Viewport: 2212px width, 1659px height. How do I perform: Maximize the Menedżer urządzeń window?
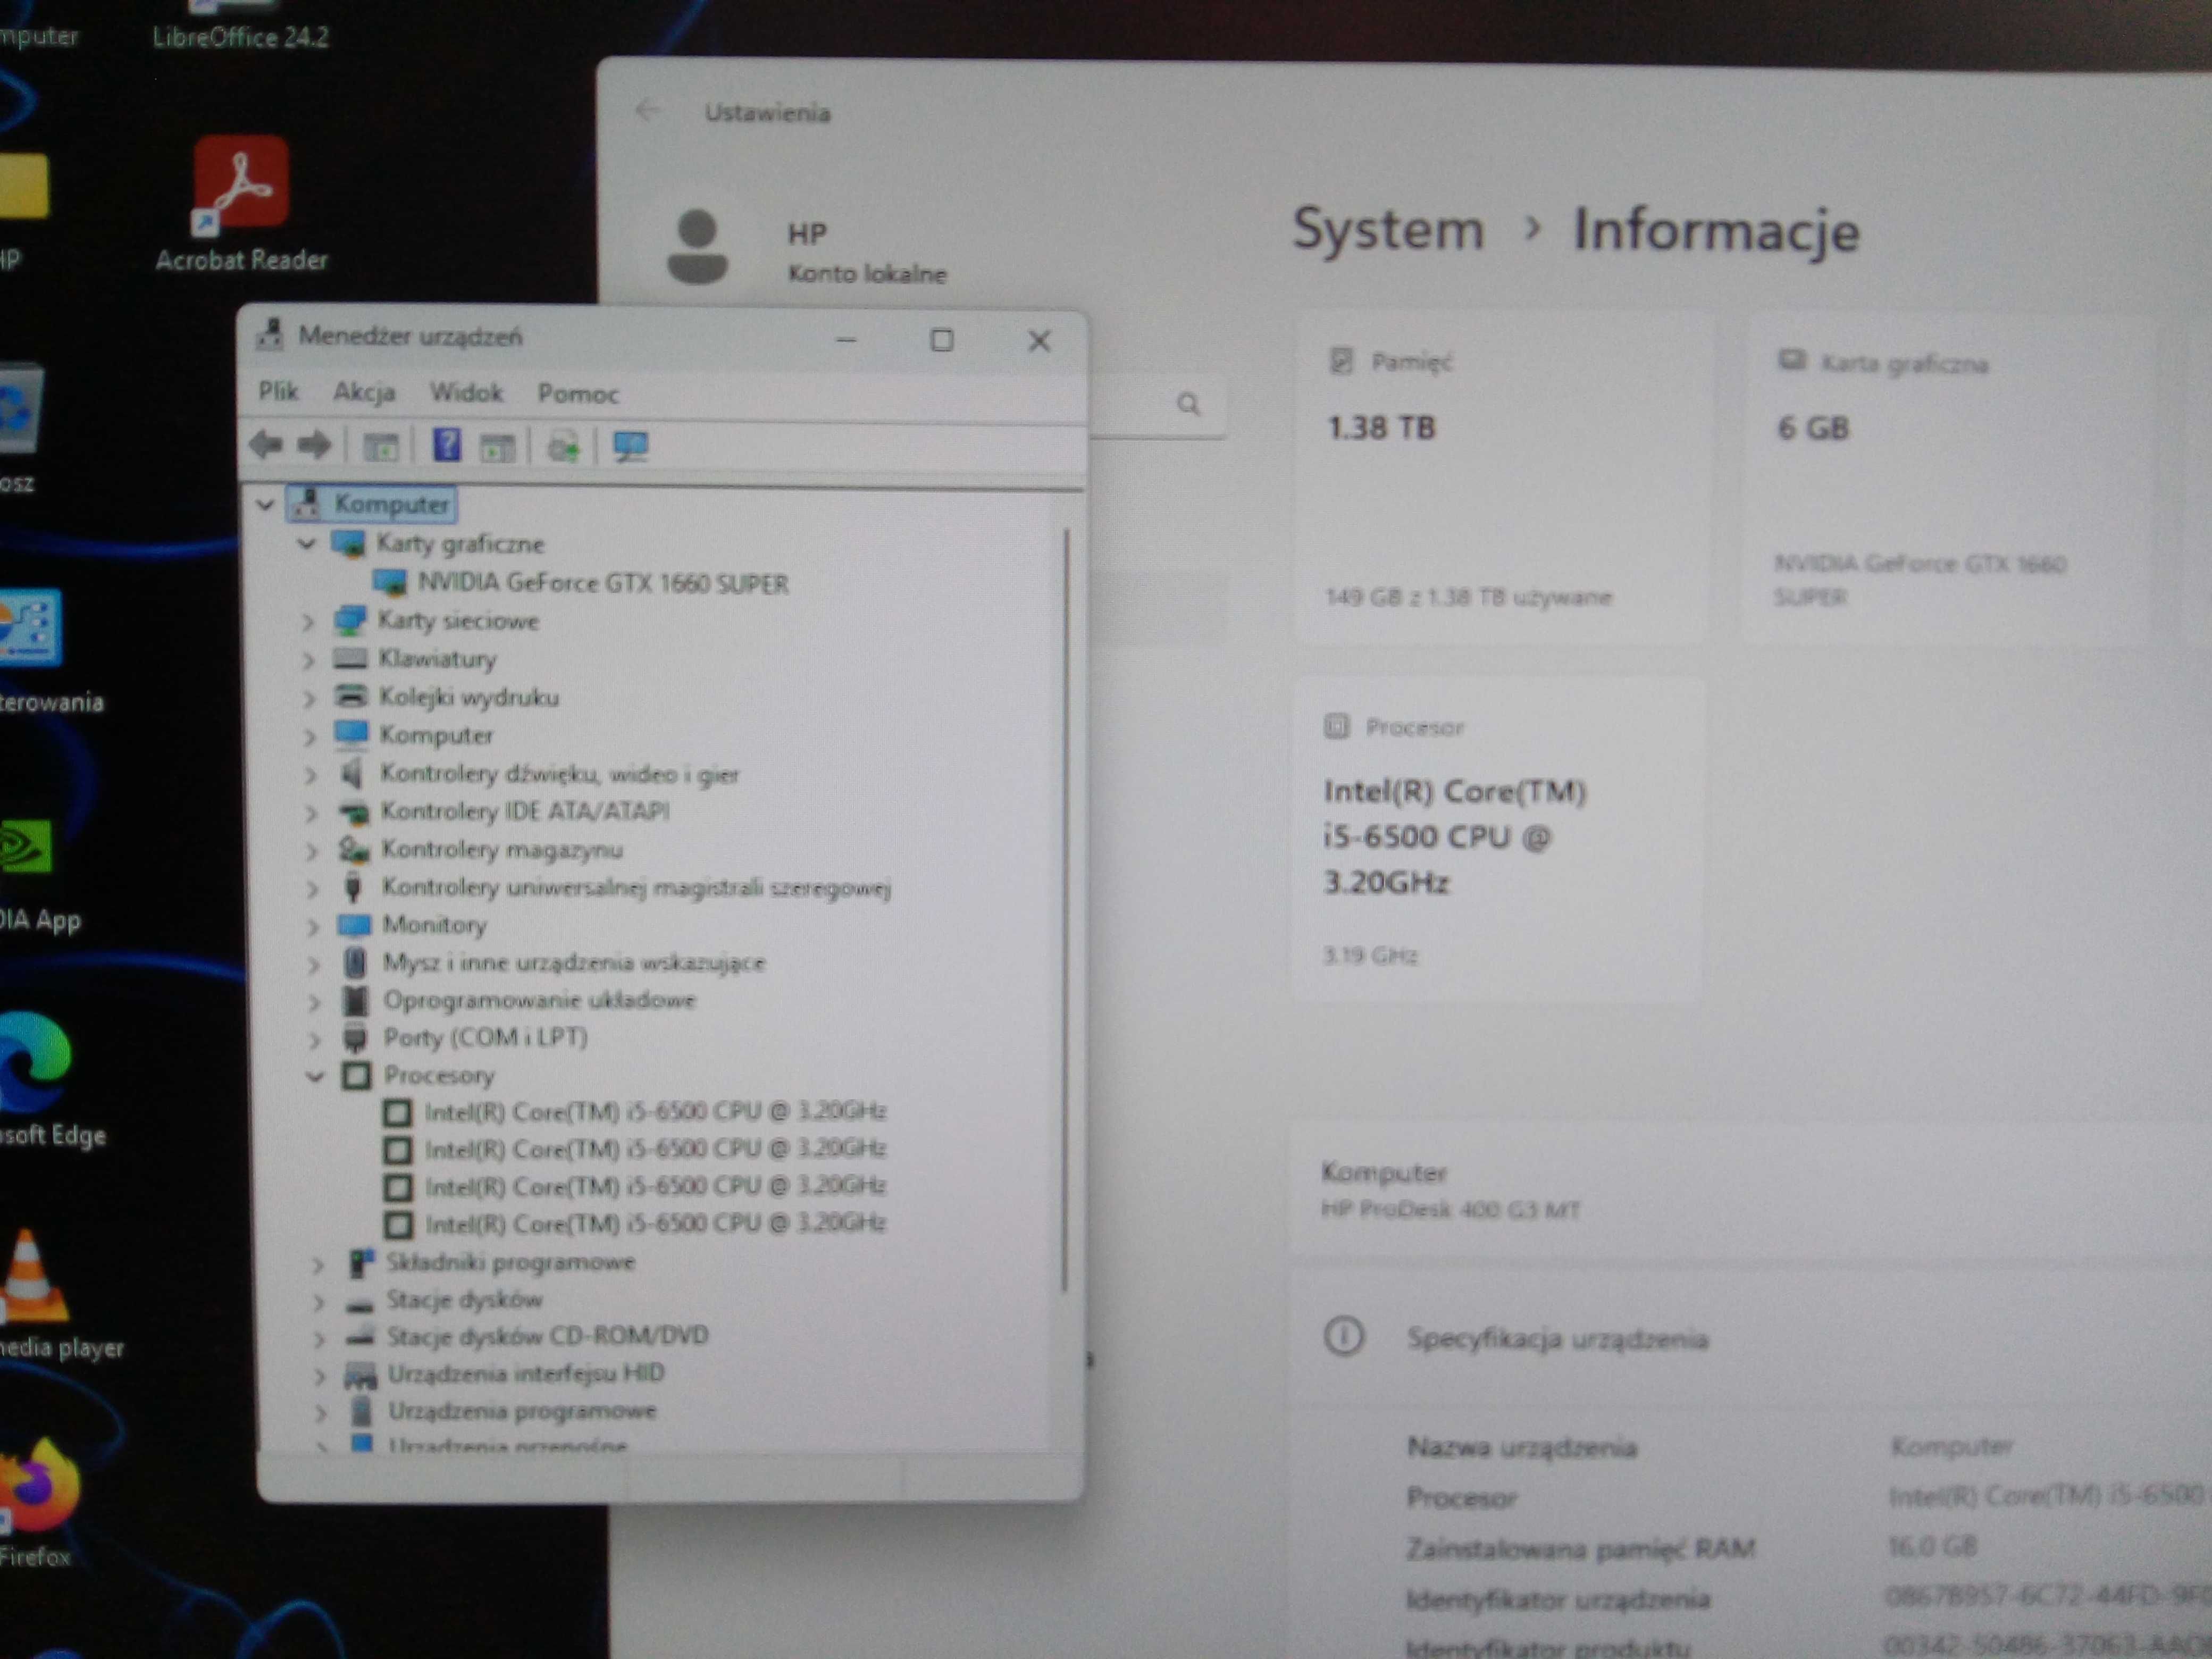coord(941,341)
